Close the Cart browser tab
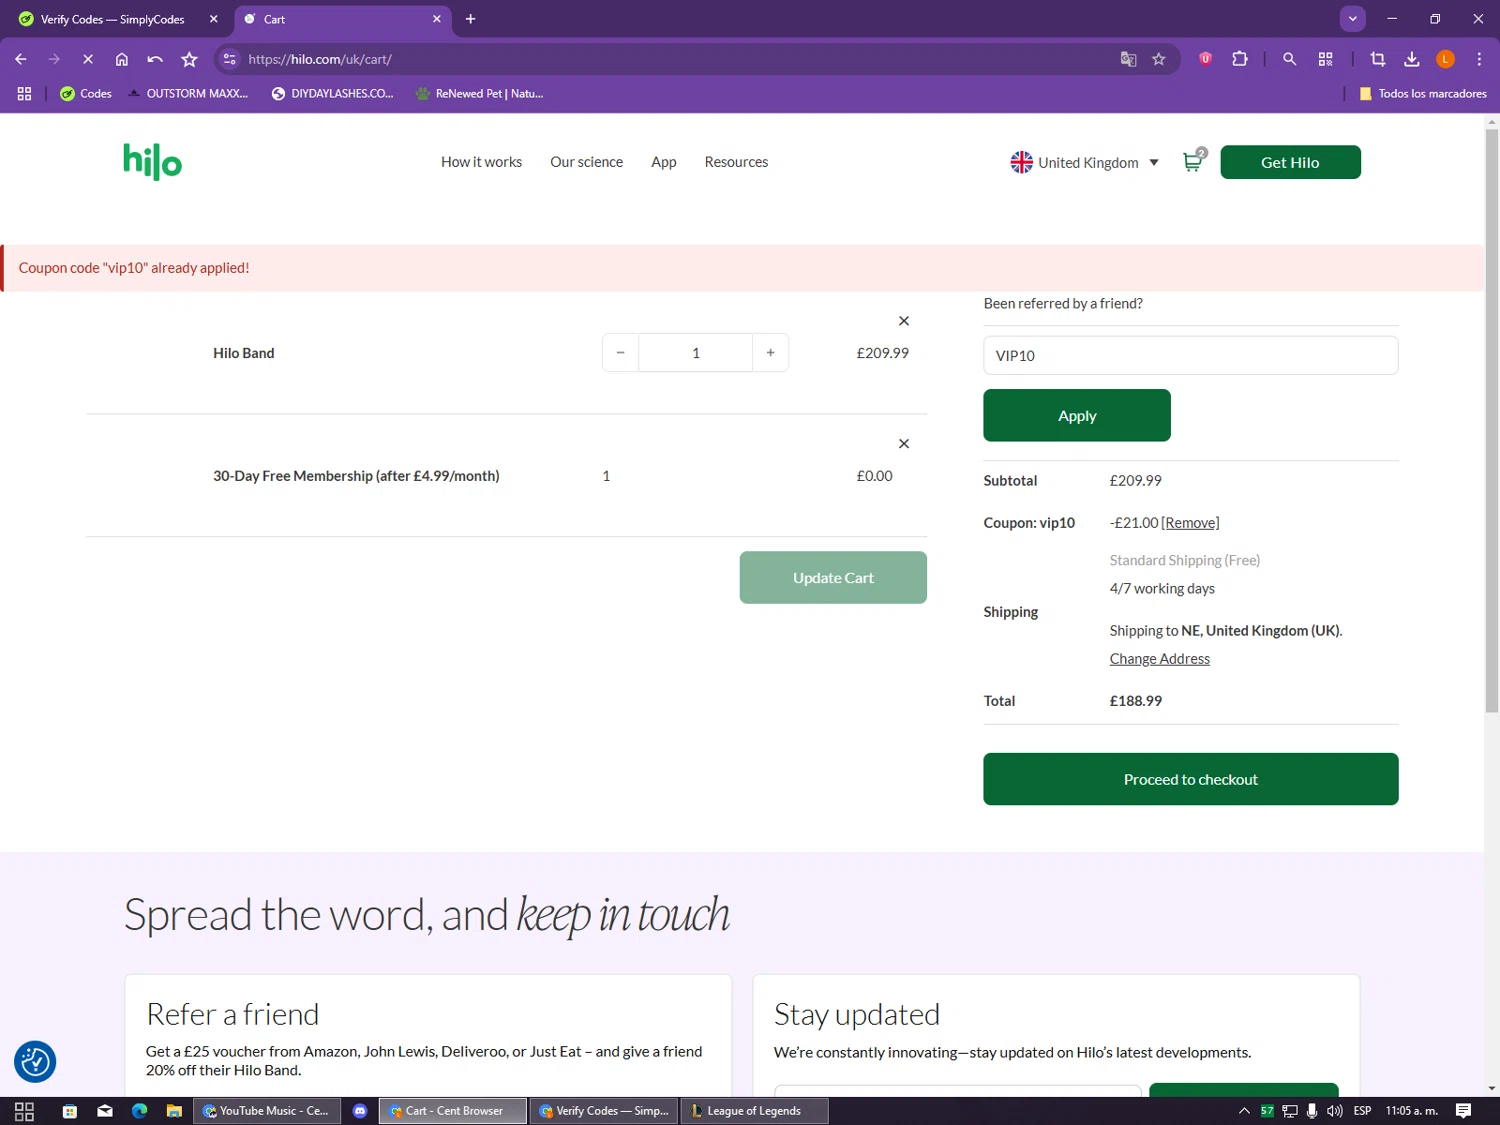The width and height of the screenshot is (1500, 1125). tap(437, 19)
